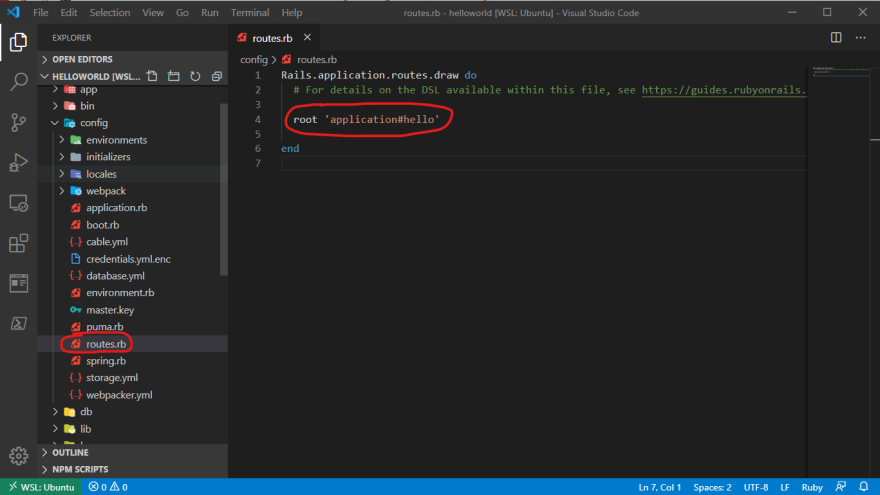Open the Search view in activity bar
Screen dimensions: 880x495
pos(19,82)
